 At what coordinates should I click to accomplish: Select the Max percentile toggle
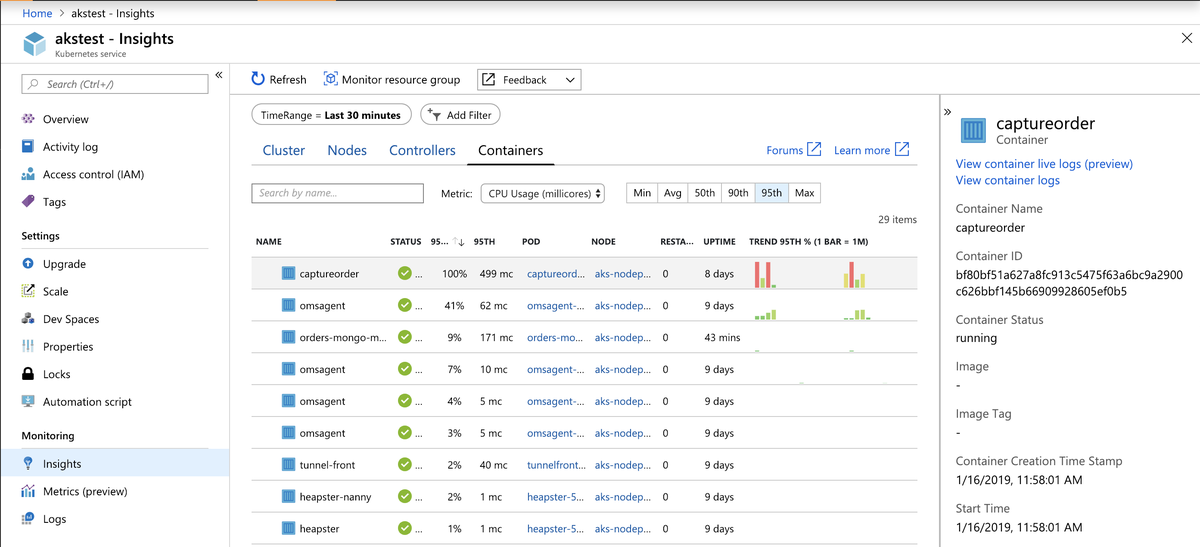804,193
